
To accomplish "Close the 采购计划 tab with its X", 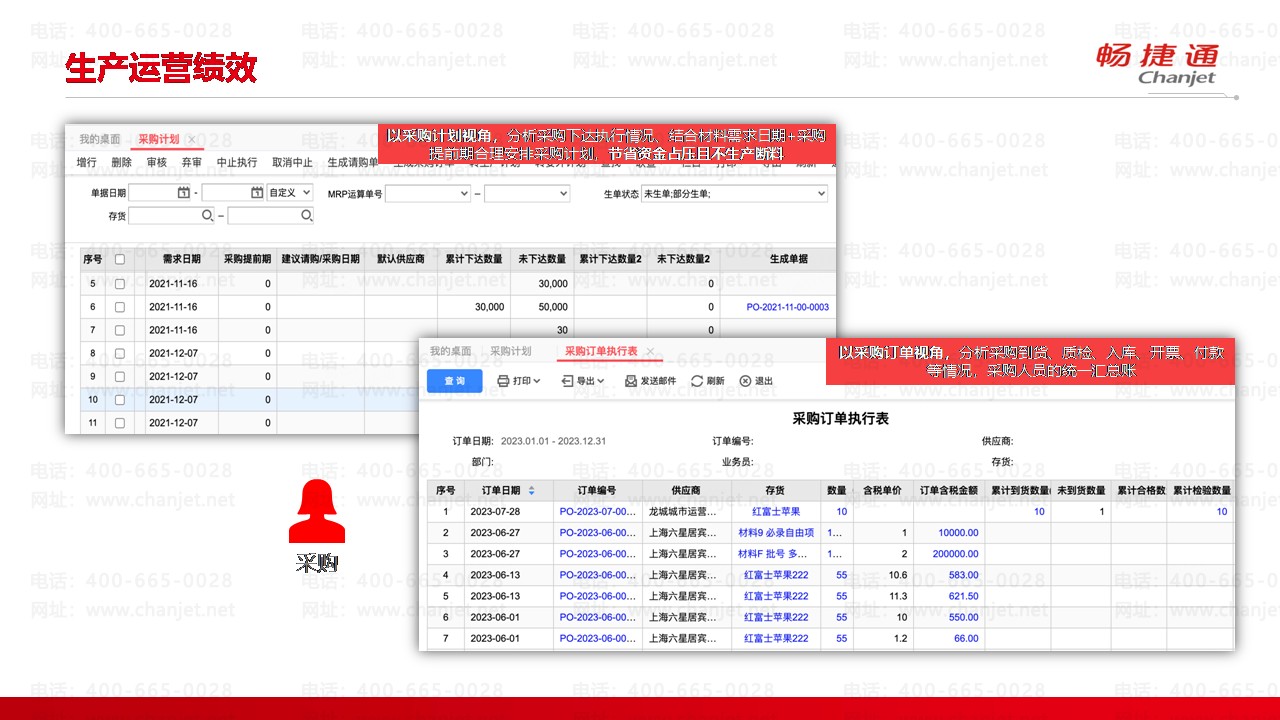I will click(x=192, y=139).
